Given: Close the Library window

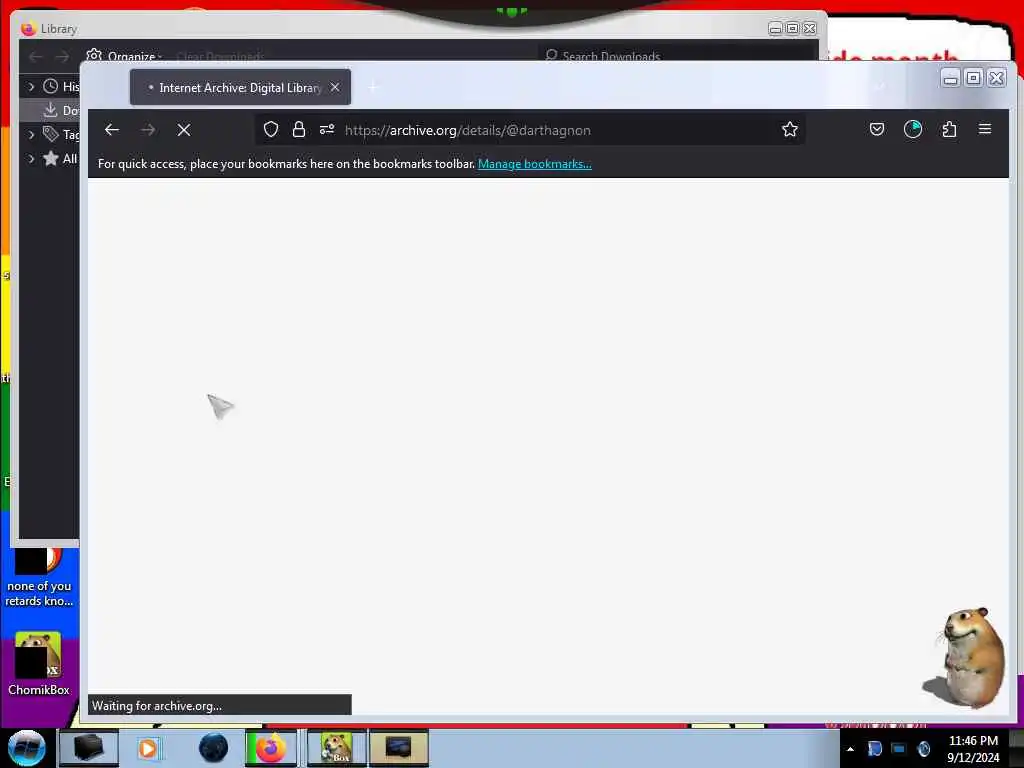Looking at the screenshot, I should 810,29.
